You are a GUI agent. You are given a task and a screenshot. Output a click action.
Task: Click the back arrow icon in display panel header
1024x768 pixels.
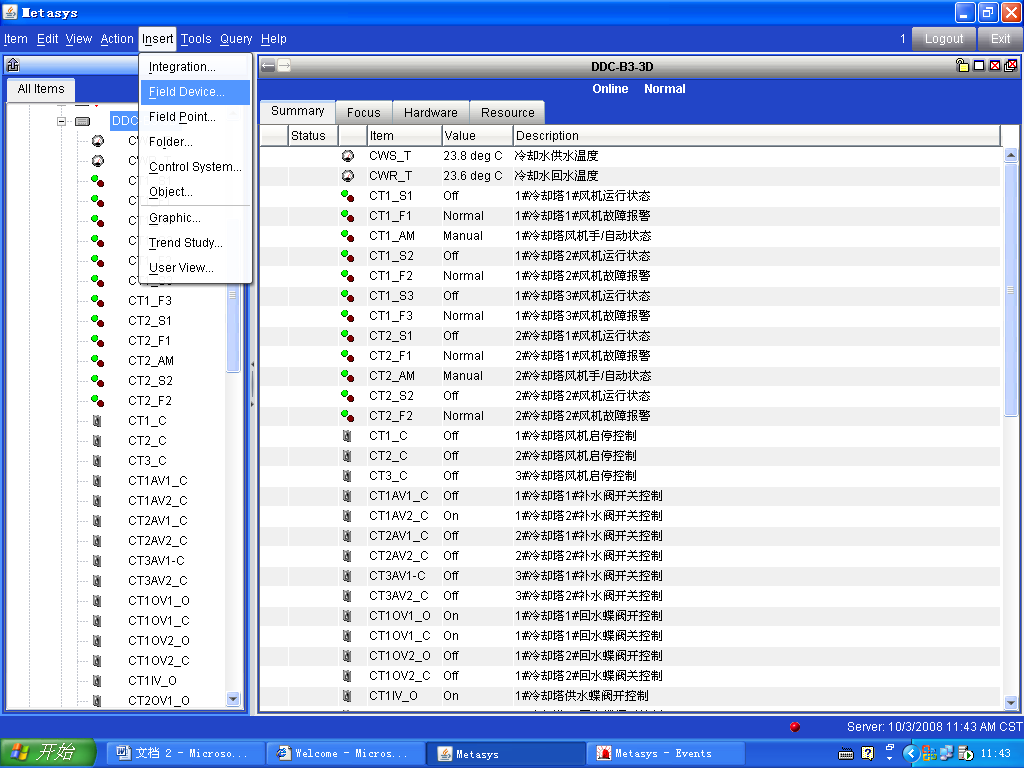coord(268,66)
